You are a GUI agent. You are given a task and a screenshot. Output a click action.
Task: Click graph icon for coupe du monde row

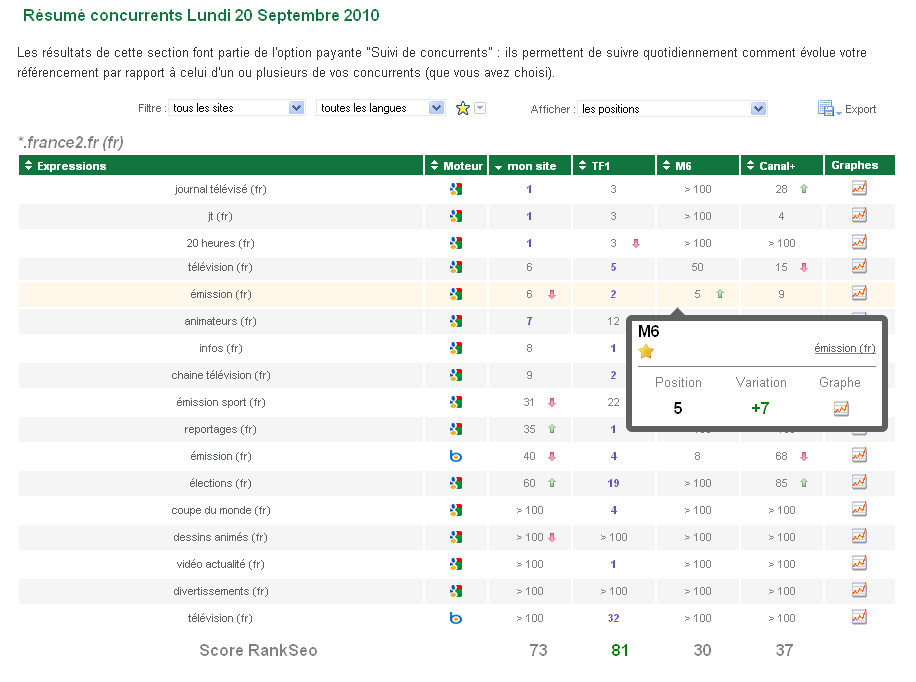coord(858,509)
